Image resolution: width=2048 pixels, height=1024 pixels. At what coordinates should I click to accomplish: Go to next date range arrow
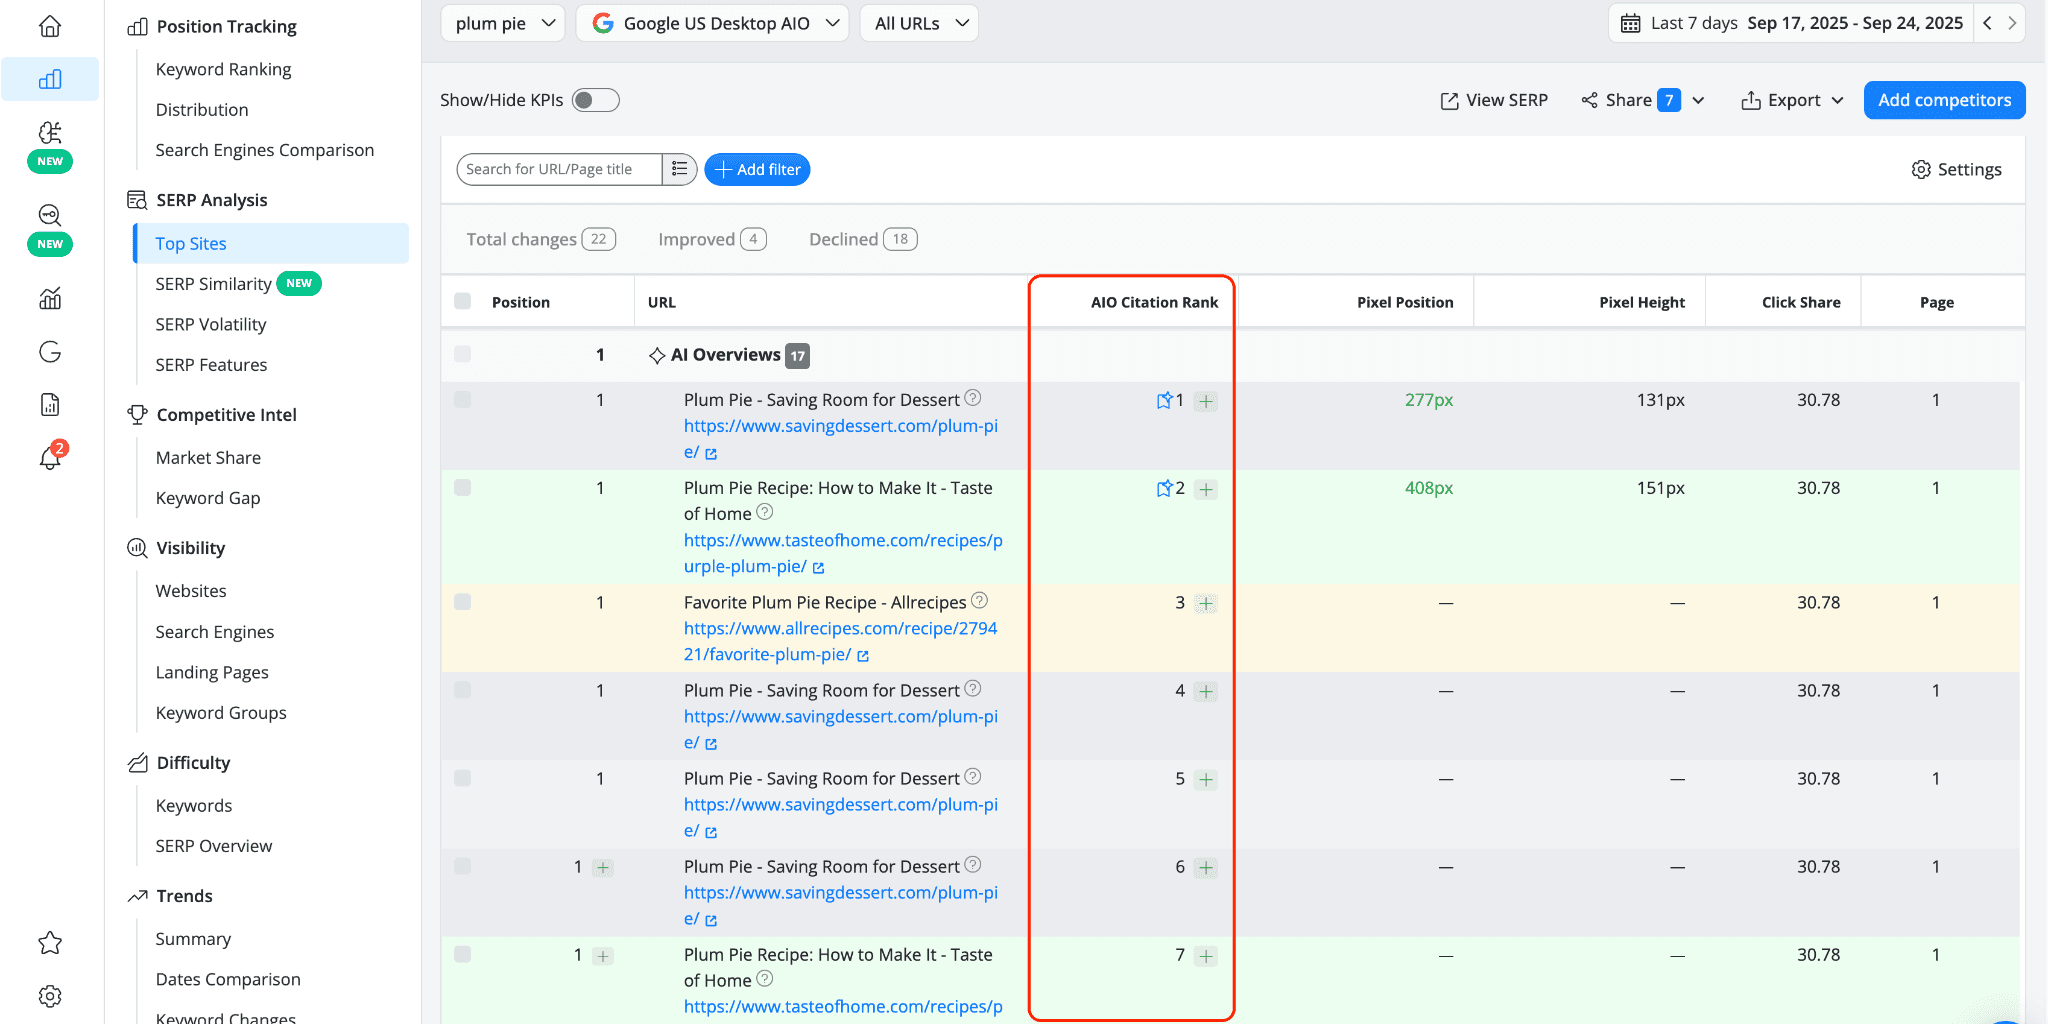[x=2012, y=23]
